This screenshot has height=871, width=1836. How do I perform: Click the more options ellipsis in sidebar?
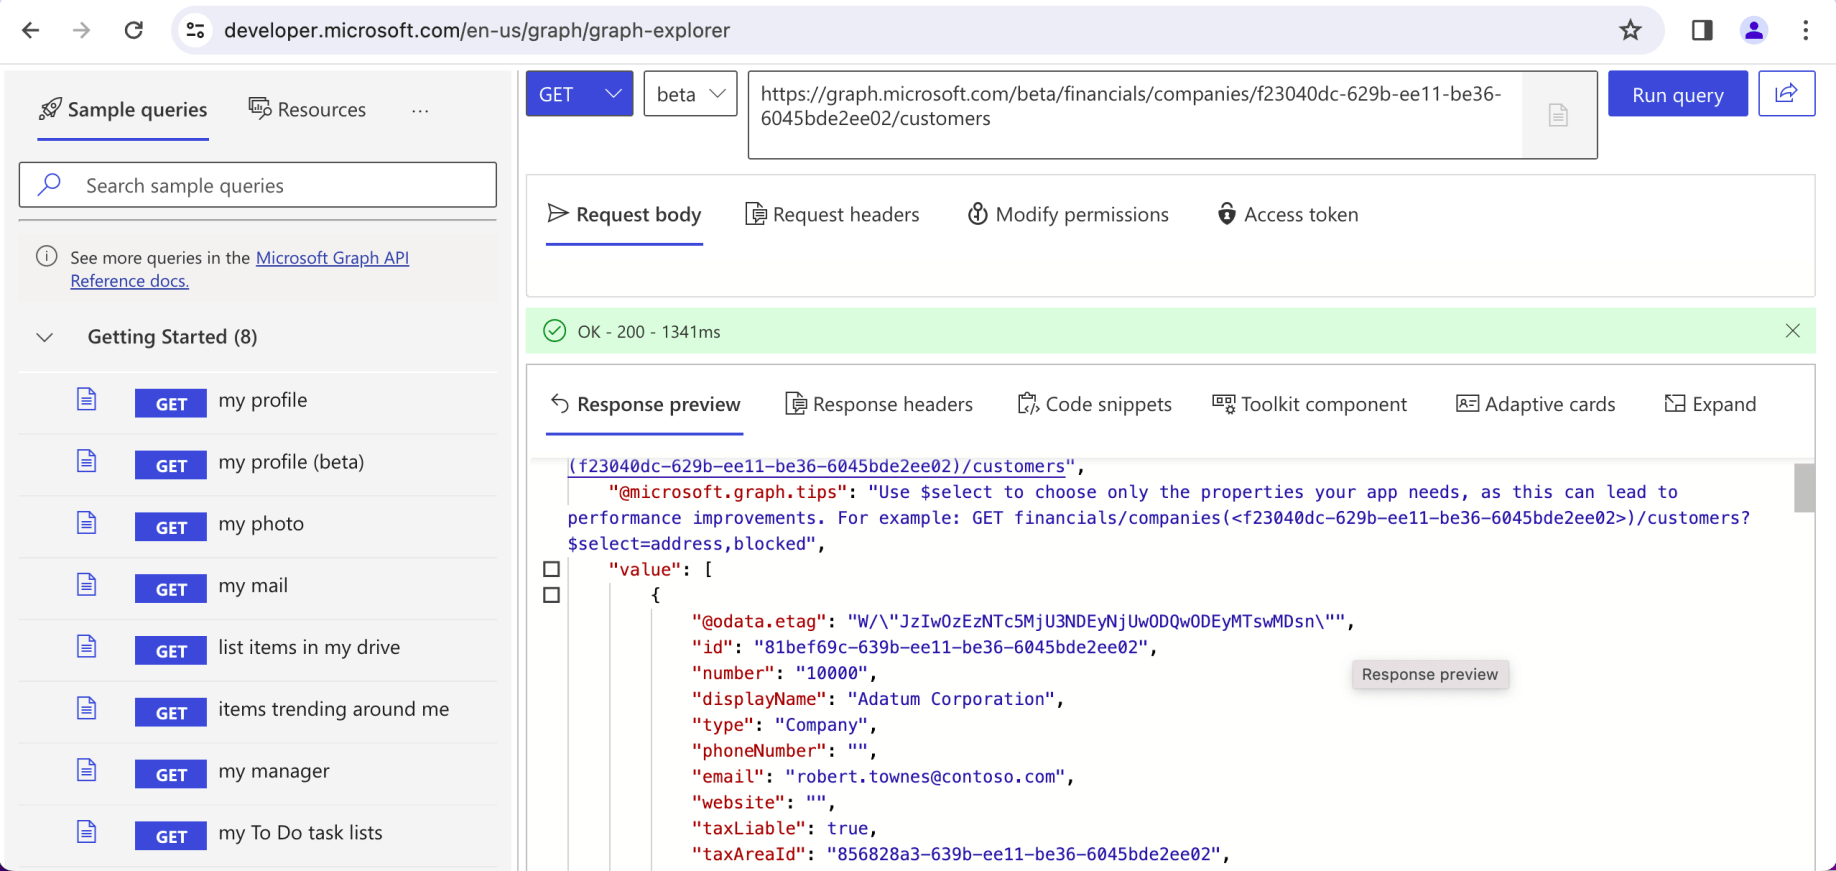click(x=420, y=110)
